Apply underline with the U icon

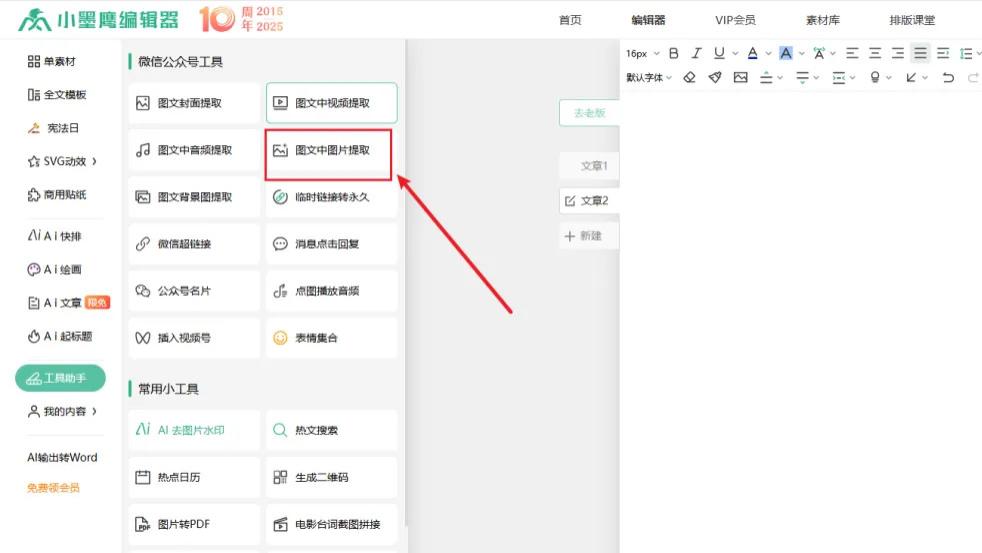[x=719, y=53]
